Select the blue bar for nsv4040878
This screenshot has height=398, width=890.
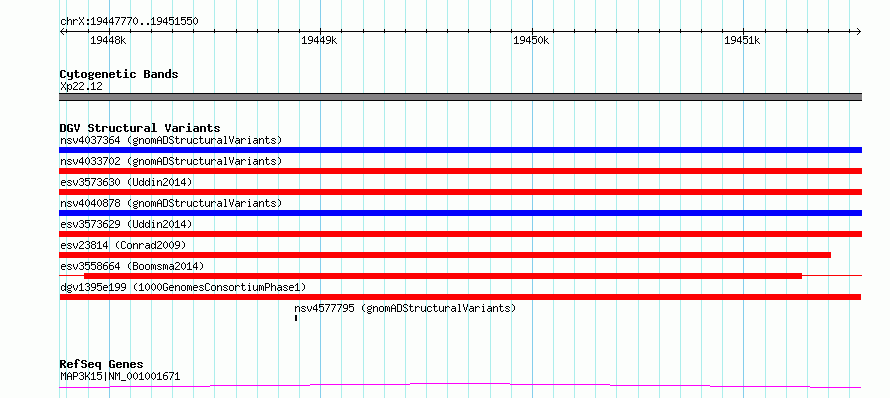pos(460,213)
